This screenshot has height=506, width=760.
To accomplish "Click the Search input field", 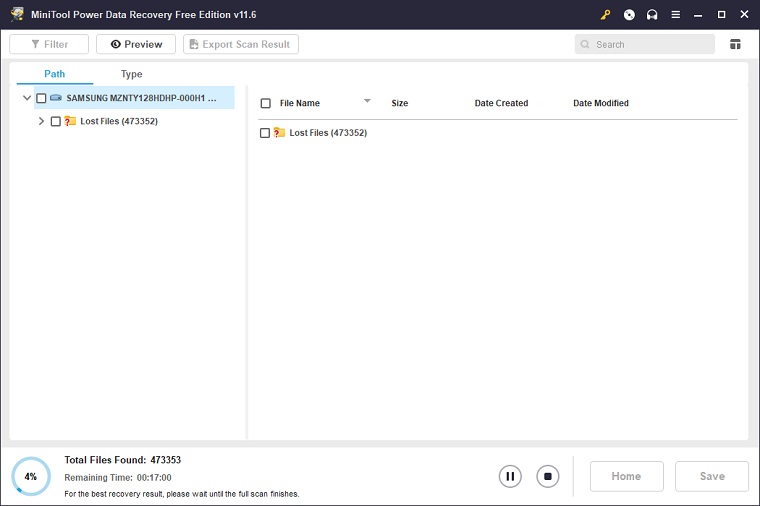I will [644, 44].
